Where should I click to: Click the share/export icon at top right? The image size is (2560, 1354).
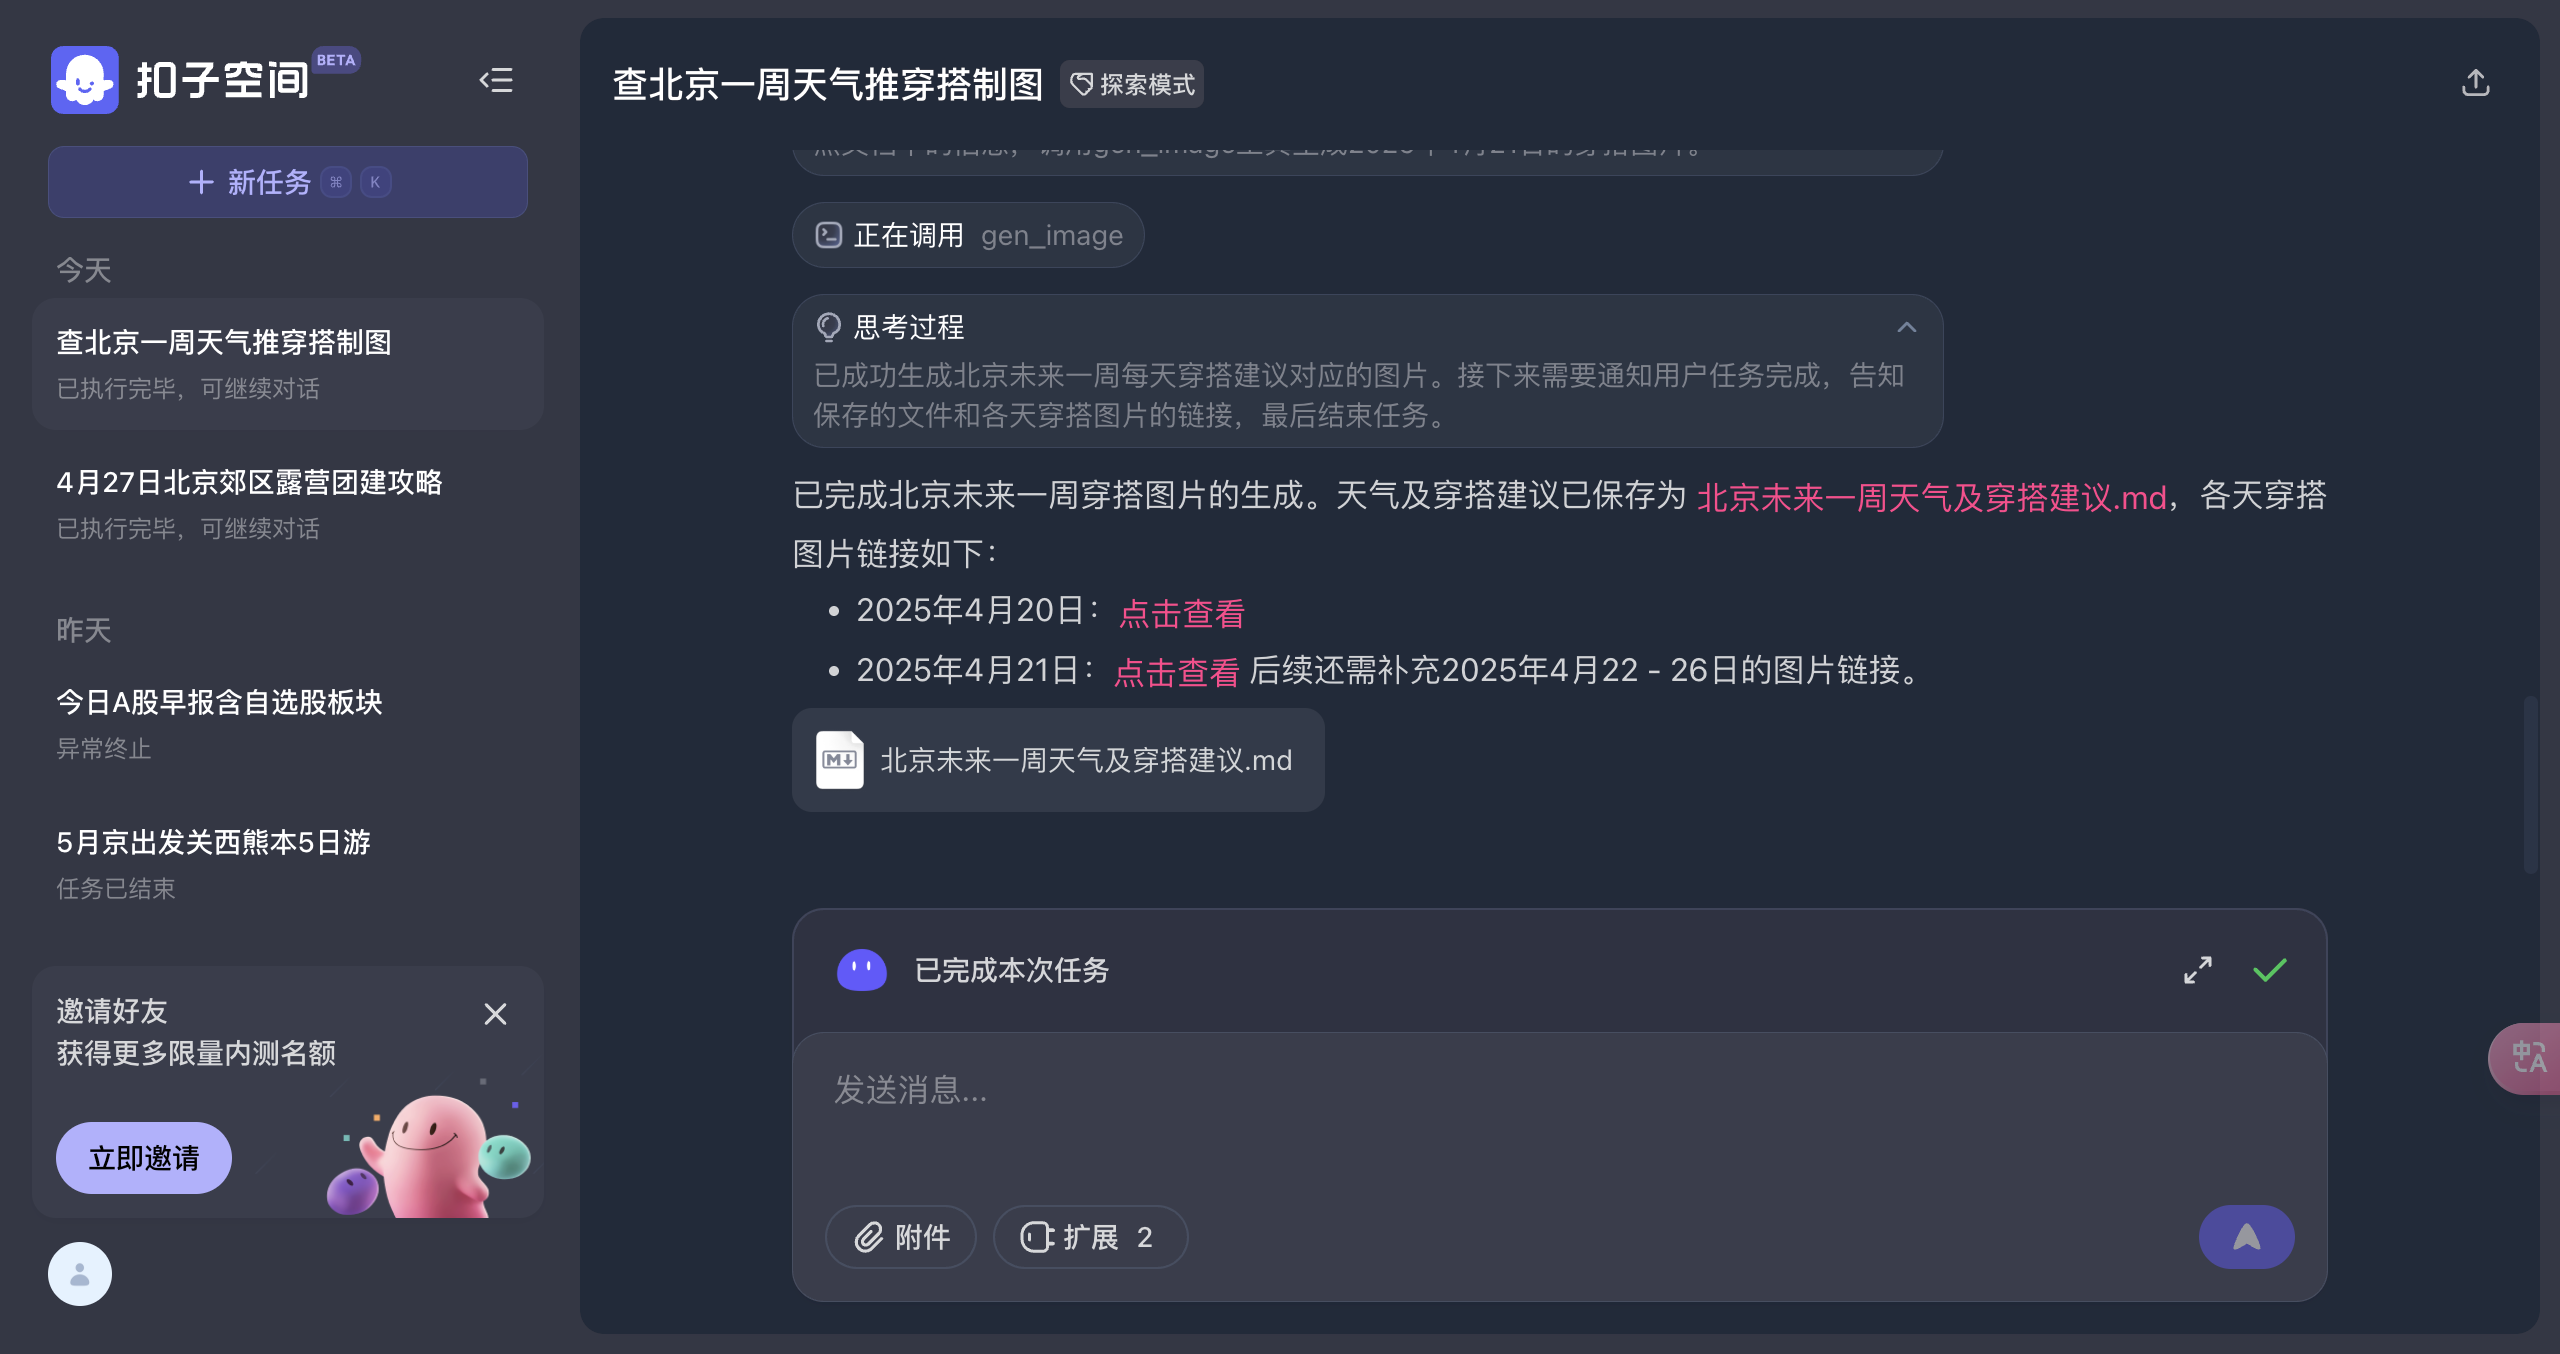2475,83
